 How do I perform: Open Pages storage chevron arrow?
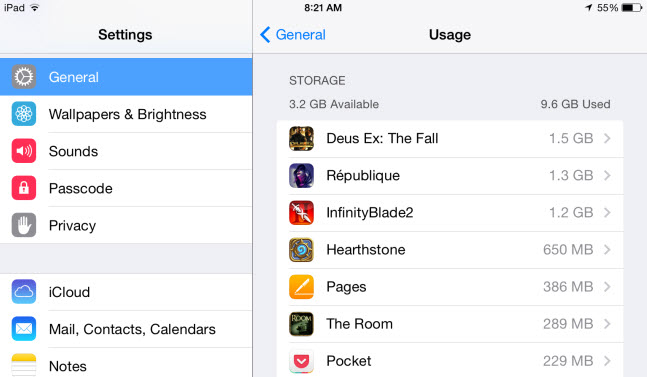(607, 287)
